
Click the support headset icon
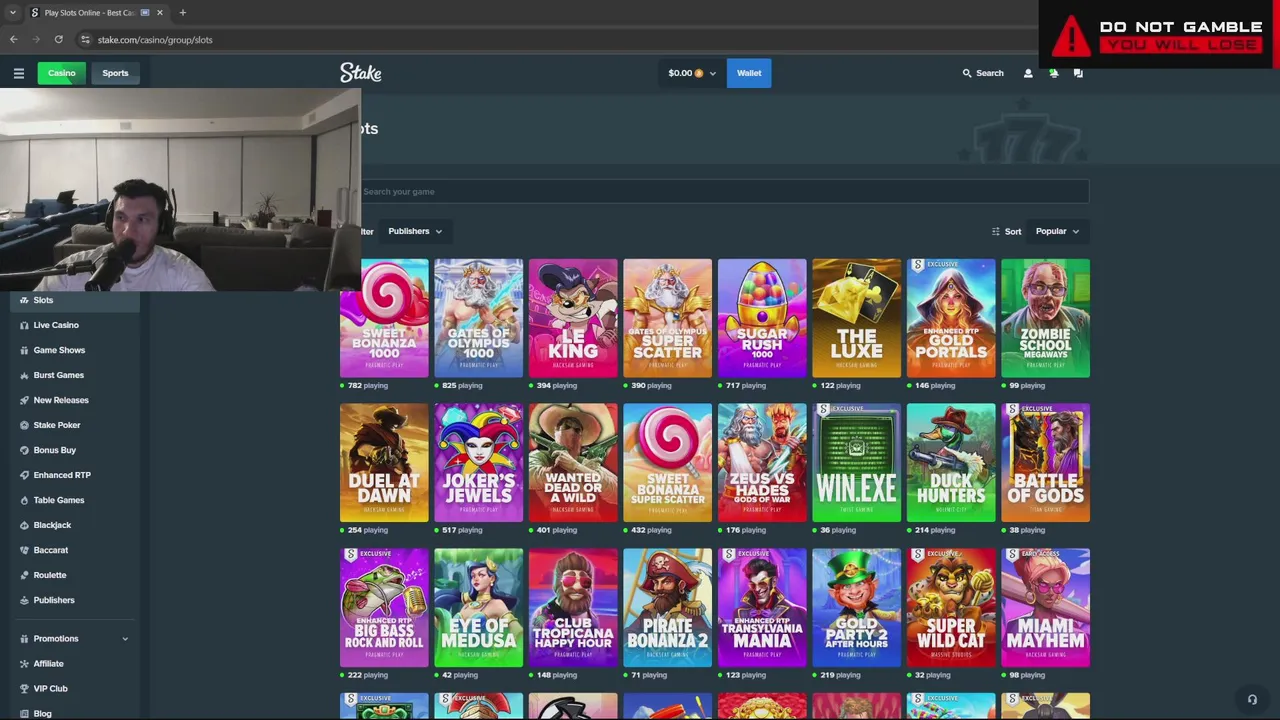[x=1252, y=699]
